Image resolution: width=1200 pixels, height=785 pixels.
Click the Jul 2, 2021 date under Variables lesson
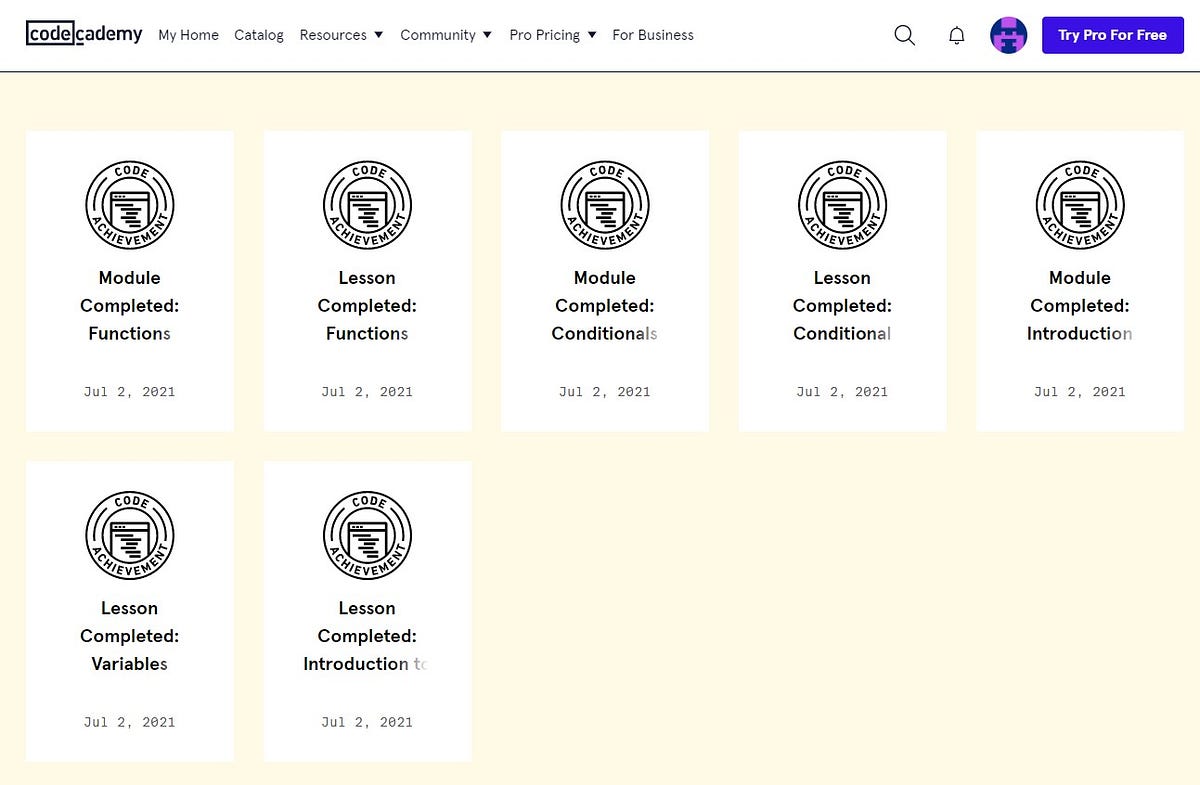coord(129,721)
